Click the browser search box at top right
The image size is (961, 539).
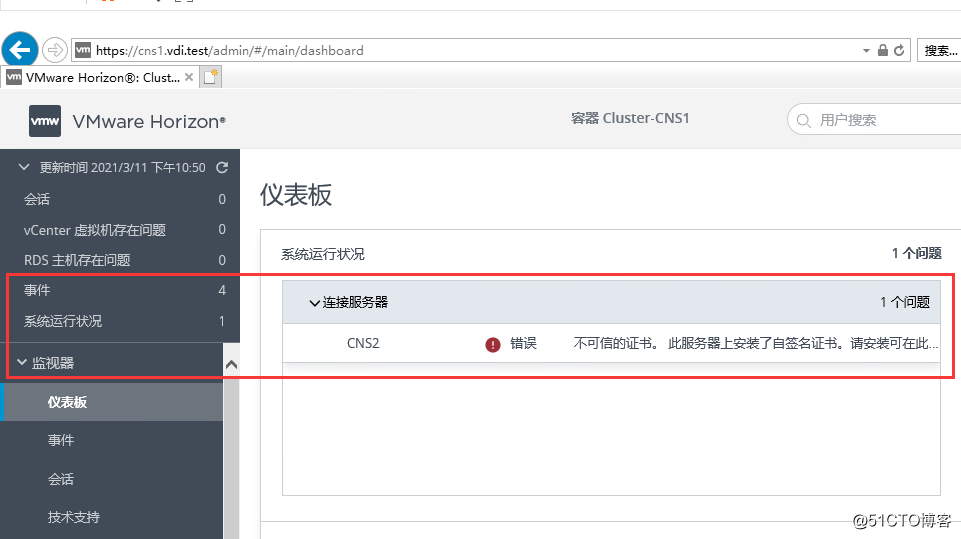click(940, 50)
